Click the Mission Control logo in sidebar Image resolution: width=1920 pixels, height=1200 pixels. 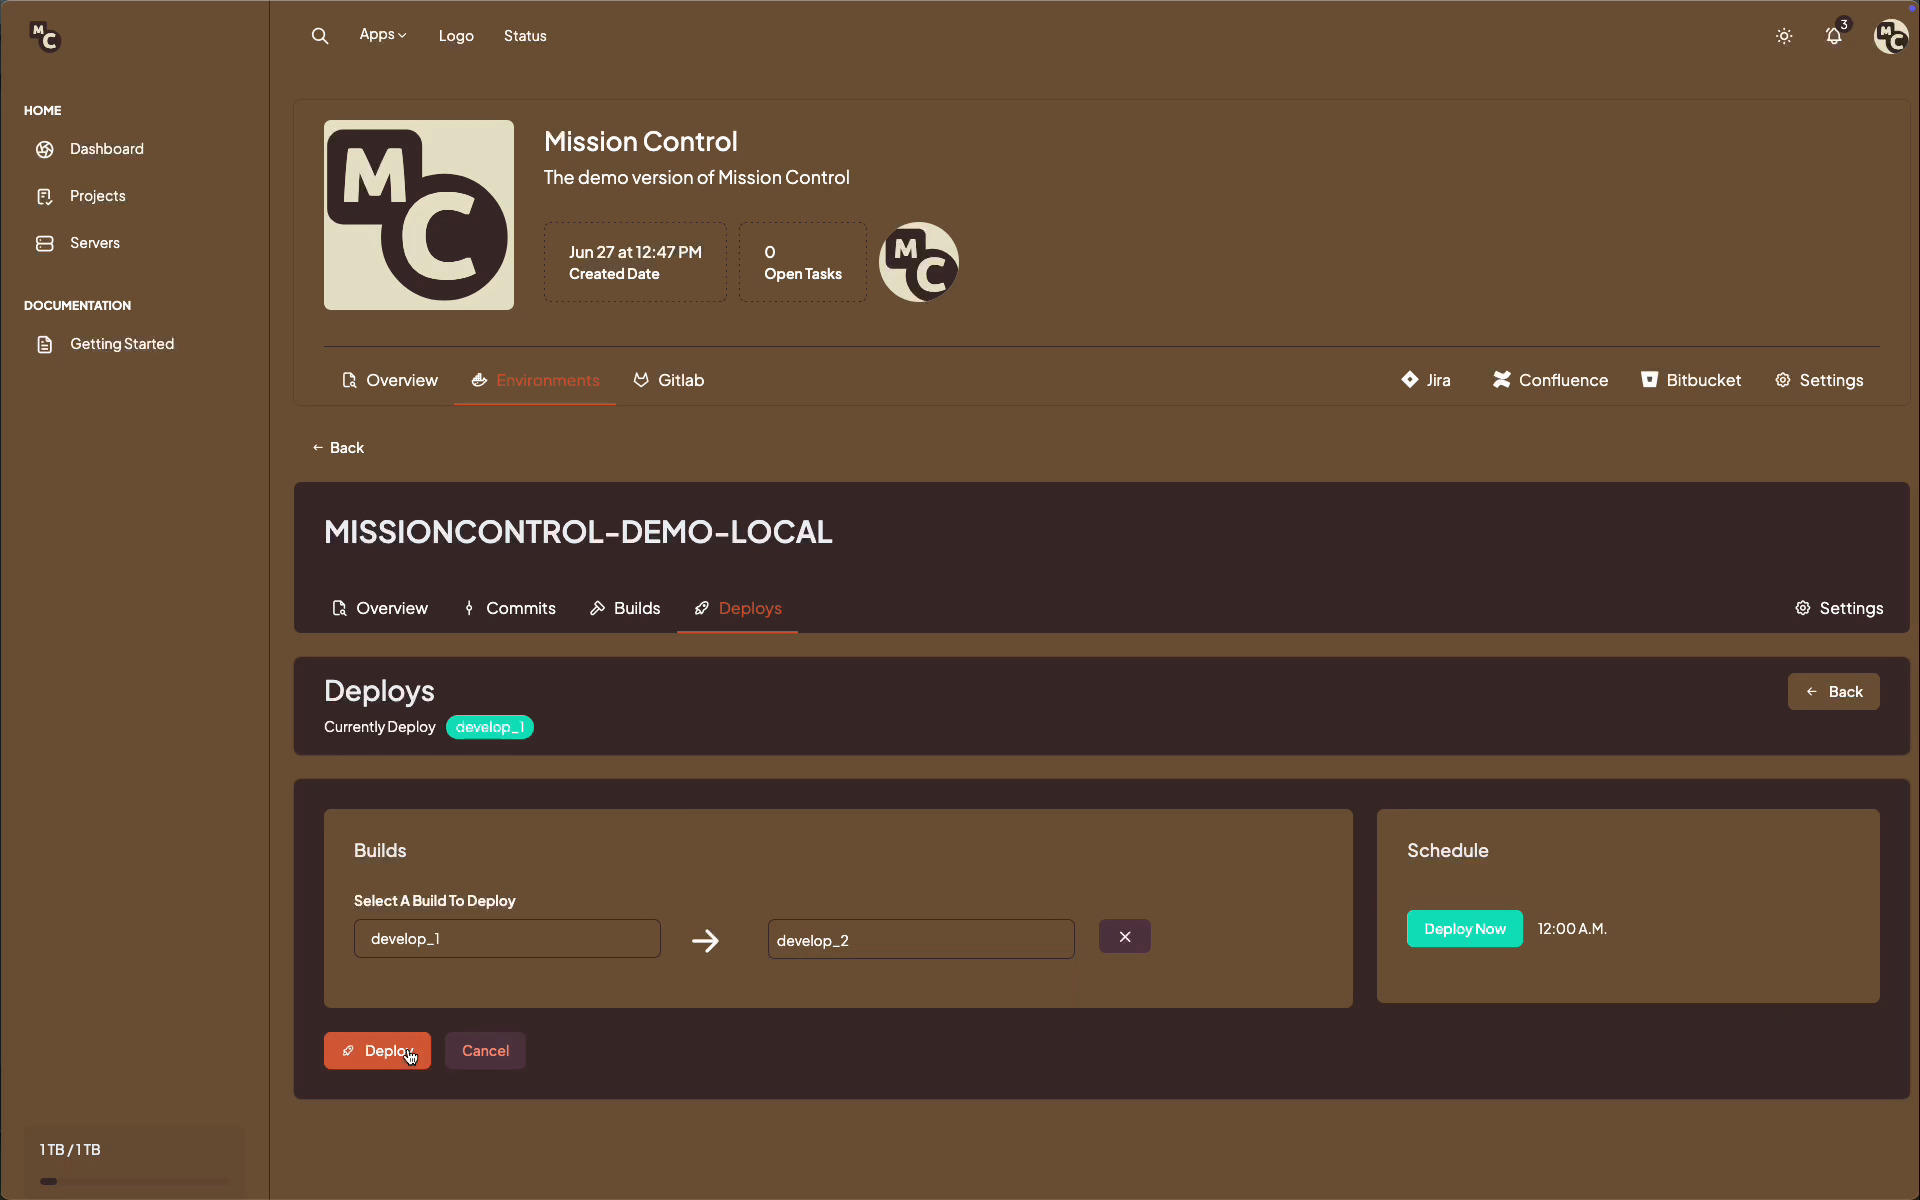45,37
